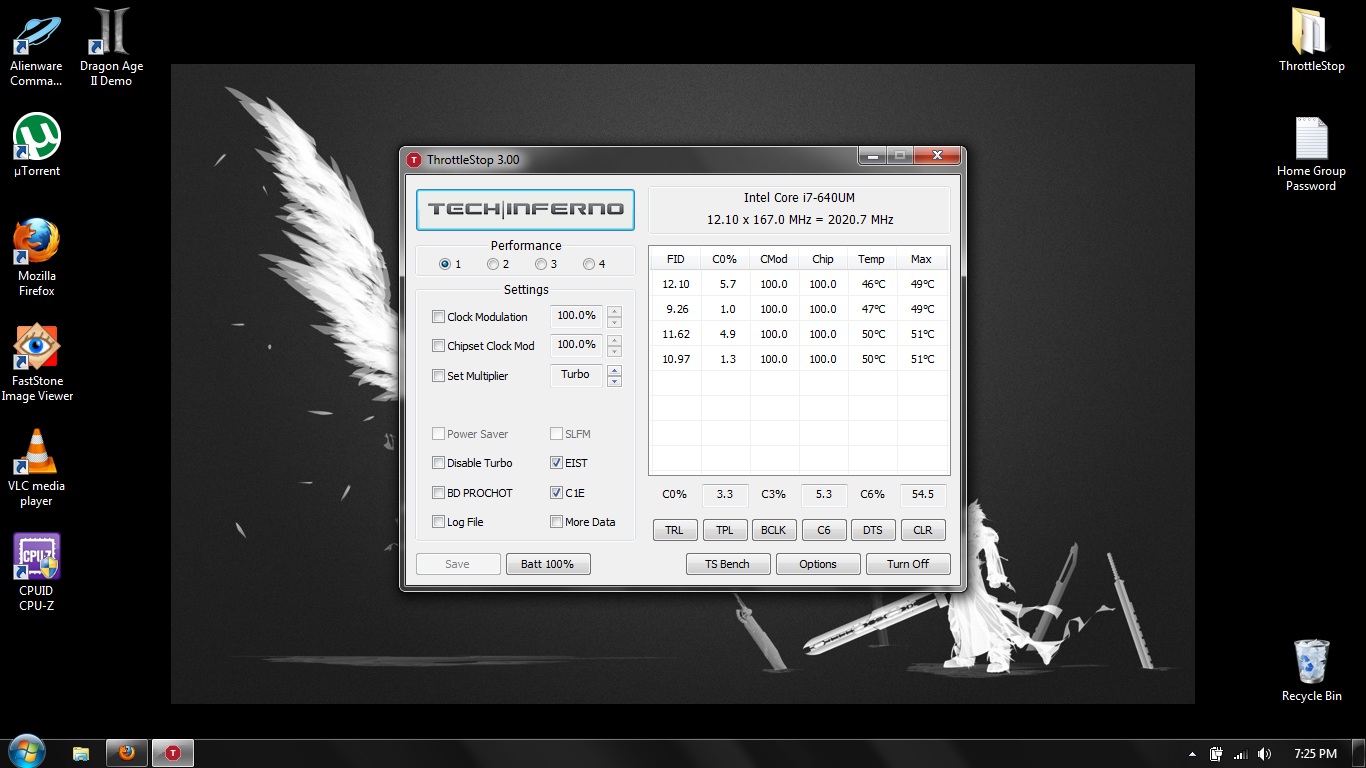Click the BCLK button
The height and width of the screenshot is (768, 1366).
(x=774, y=530)
